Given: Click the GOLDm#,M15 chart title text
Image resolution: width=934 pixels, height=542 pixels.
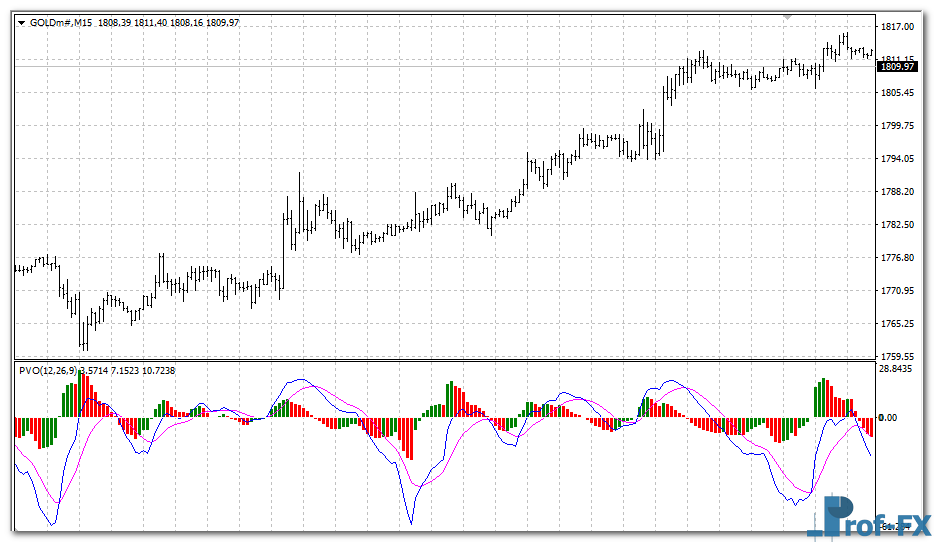Looking at the screenshot, I should (x=61, y=22).
